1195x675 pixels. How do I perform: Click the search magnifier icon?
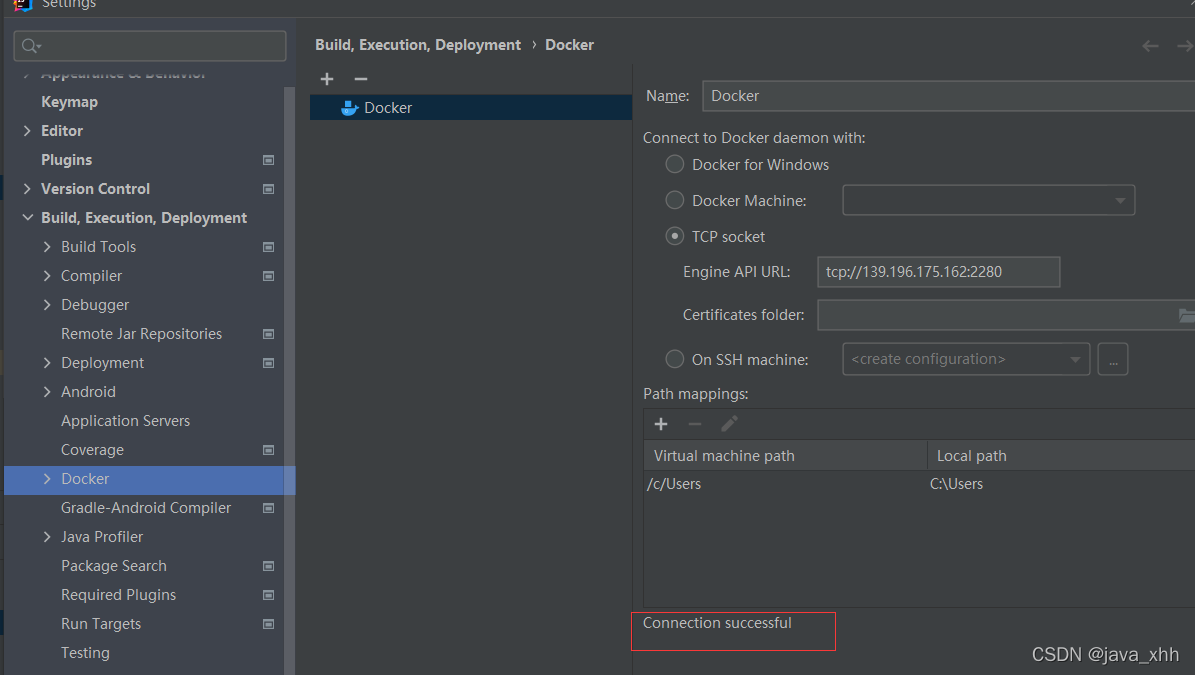click(30, 46)
